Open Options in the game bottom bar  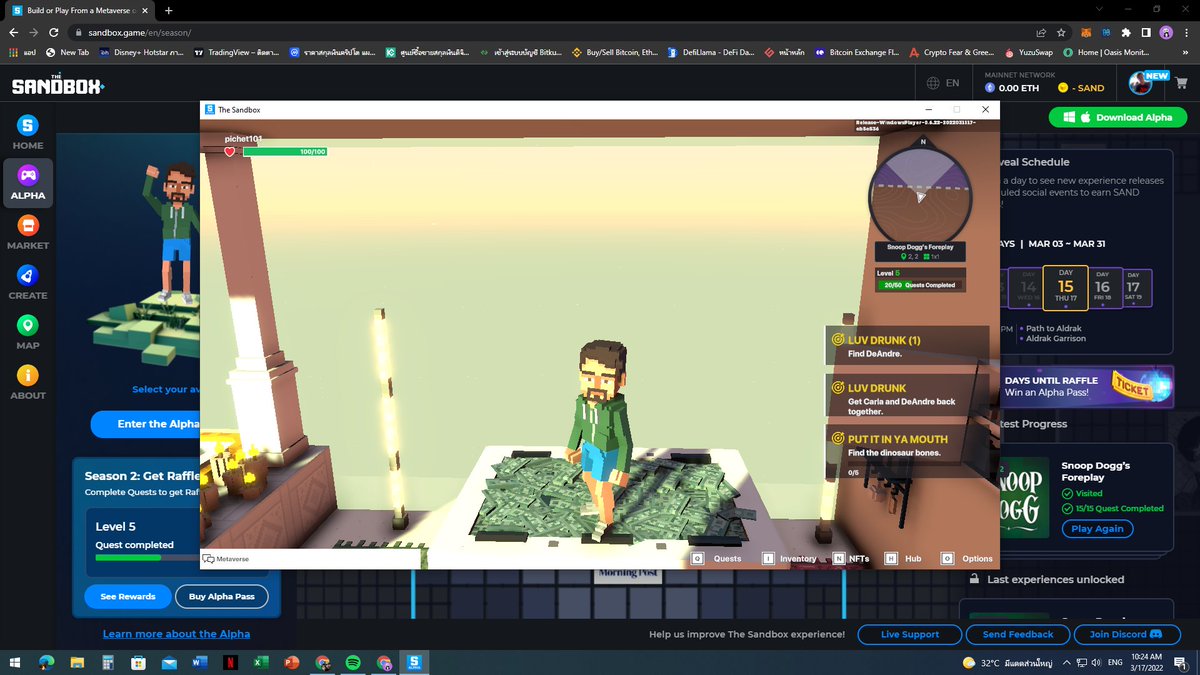coord(967,558)
